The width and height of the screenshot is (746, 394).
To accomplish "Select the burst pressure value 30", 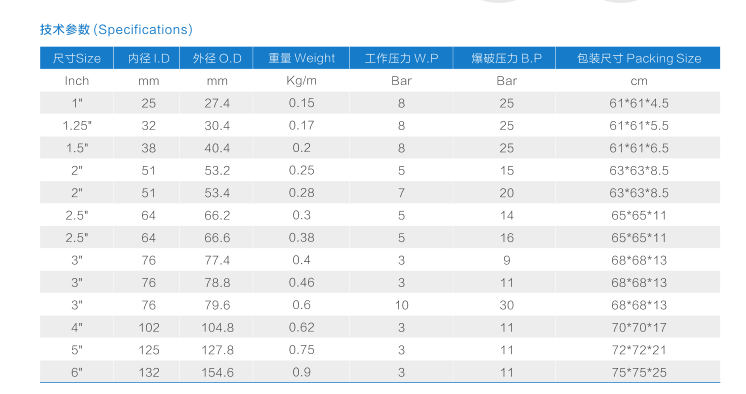I will (x=506, y=305).
